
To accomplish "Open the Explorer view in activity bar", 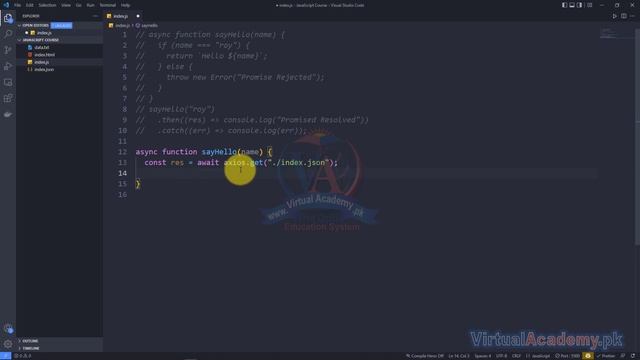I will [8, 18].
